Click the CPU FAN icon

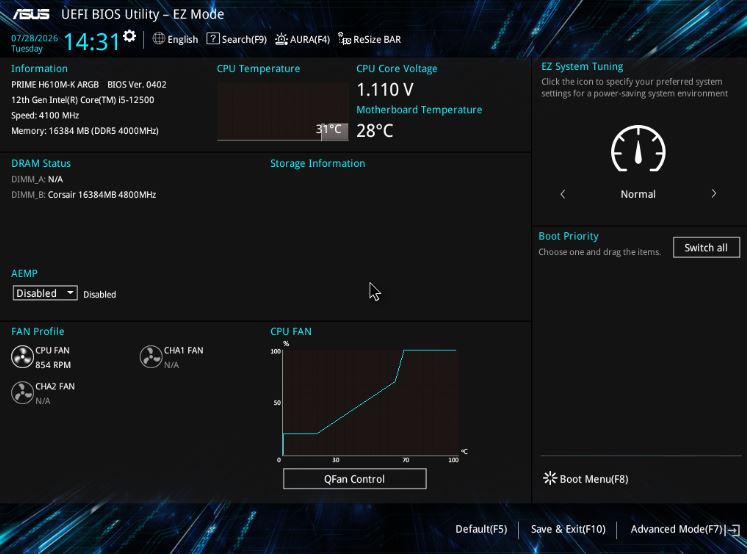point(22,357)
